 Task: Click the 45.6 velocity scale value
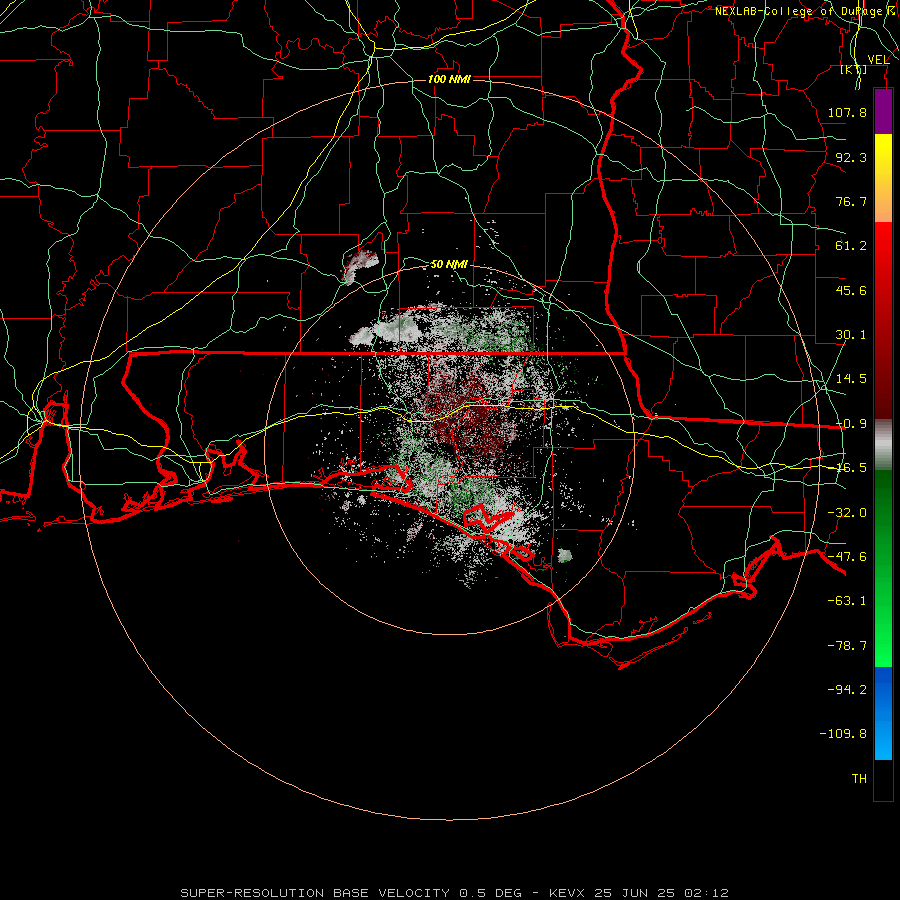[x=851, y=290]
